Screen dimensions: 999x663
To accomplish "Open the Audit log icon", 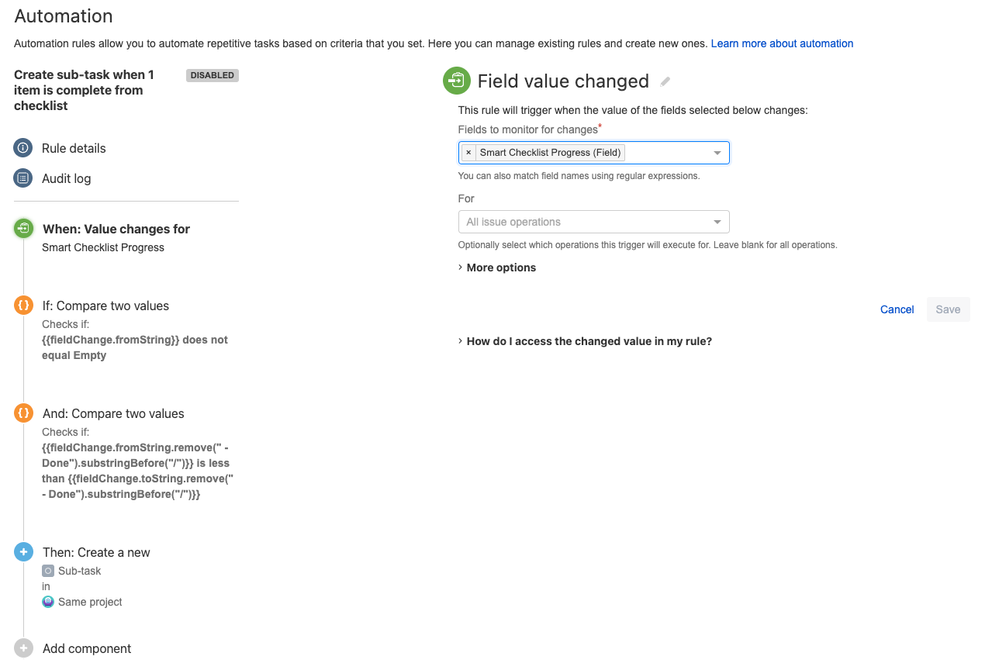I will pyautogui.click(x=23, y=178).
